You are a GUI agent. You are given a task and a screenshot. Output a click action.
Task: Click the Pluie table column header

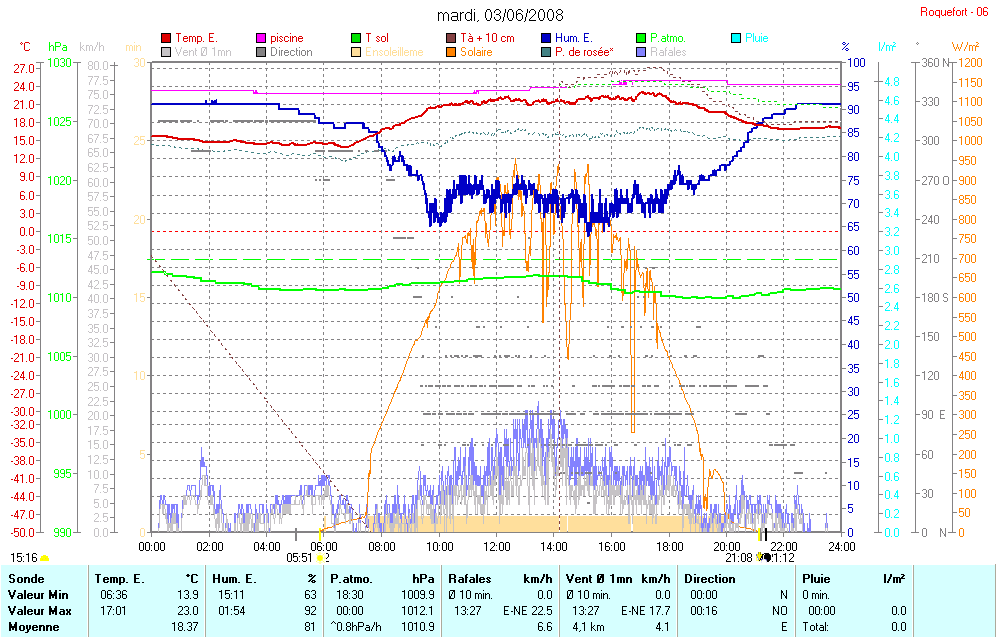tap(816, 579)
